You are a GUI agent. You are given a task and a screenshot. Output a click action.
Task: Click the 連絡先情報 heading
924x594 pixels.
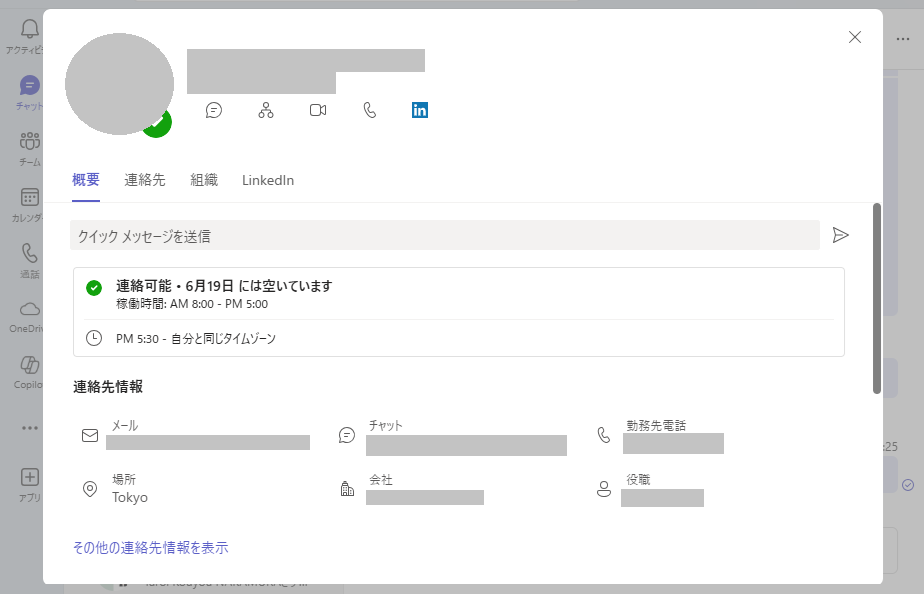tap(108, 387)
